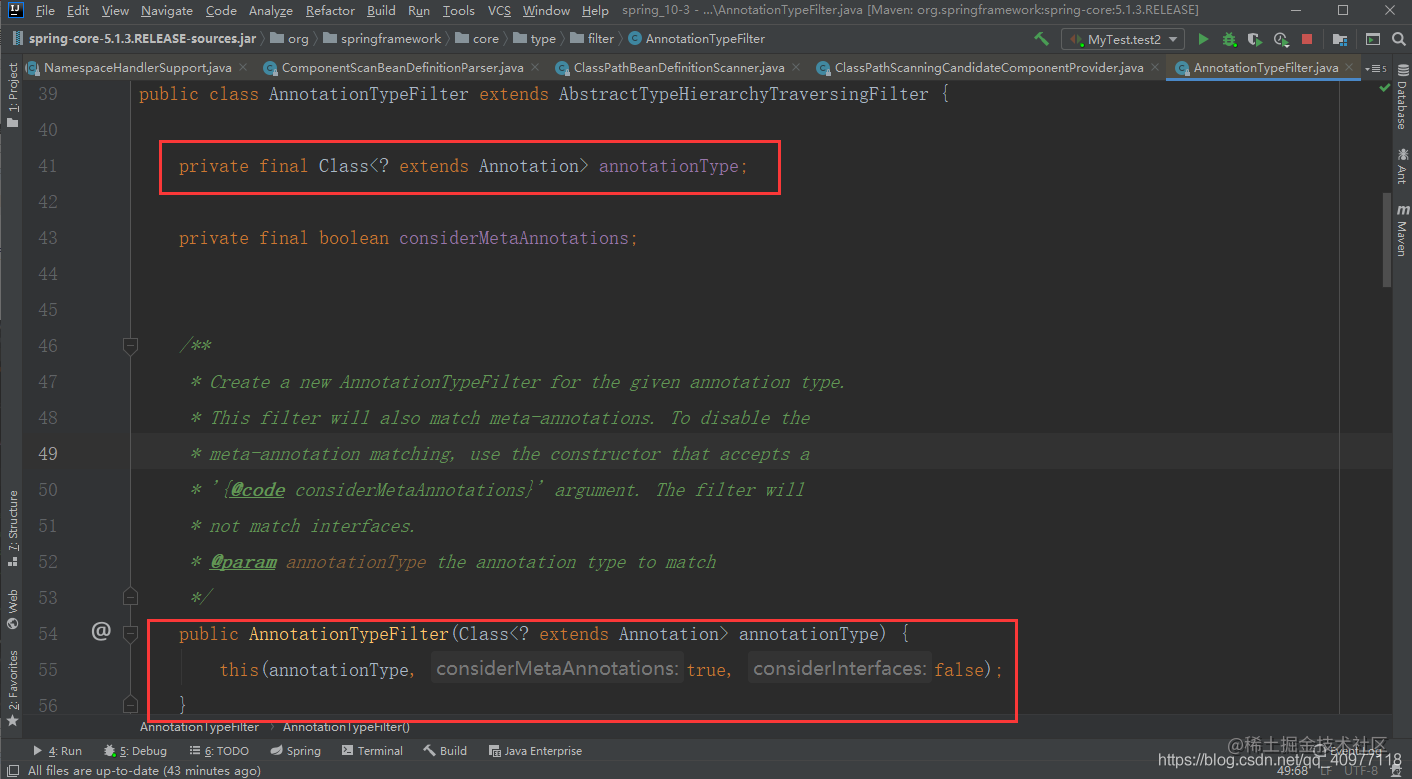1412x779 pixels.
Task: Select the AnnotationTypeFilter.java tab
Action: pyautogui.click(x=1265, y=68)
